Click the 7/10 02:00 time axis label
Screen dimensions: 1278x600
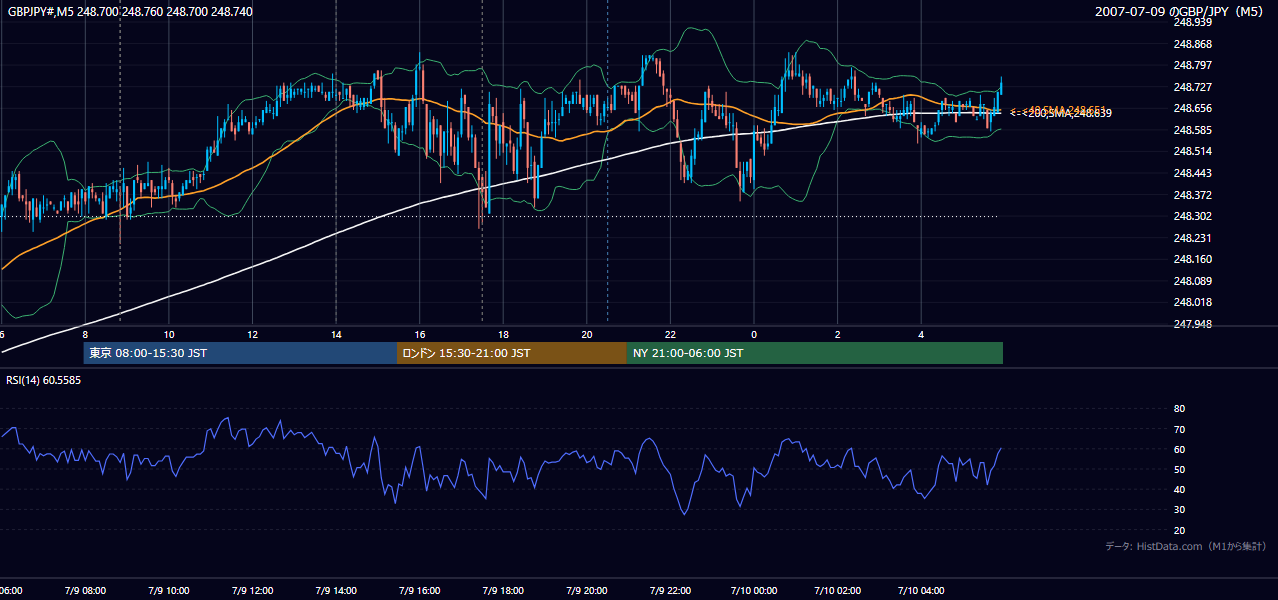pos(837,591)
